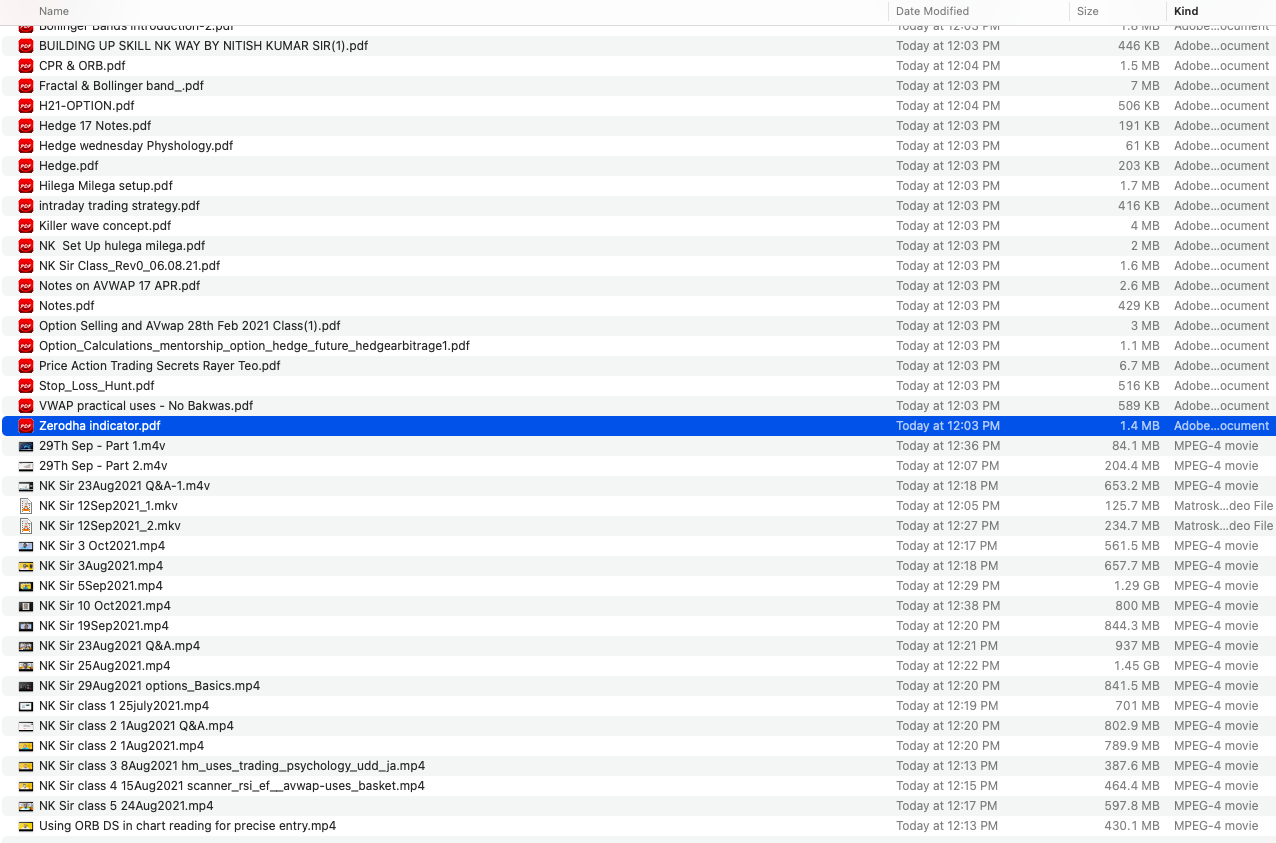The height and width of the screenshot is (843, 1276).
Task: Click the PDF icon of H21-OPTION.pdf
Action: [x=26, y=106]
